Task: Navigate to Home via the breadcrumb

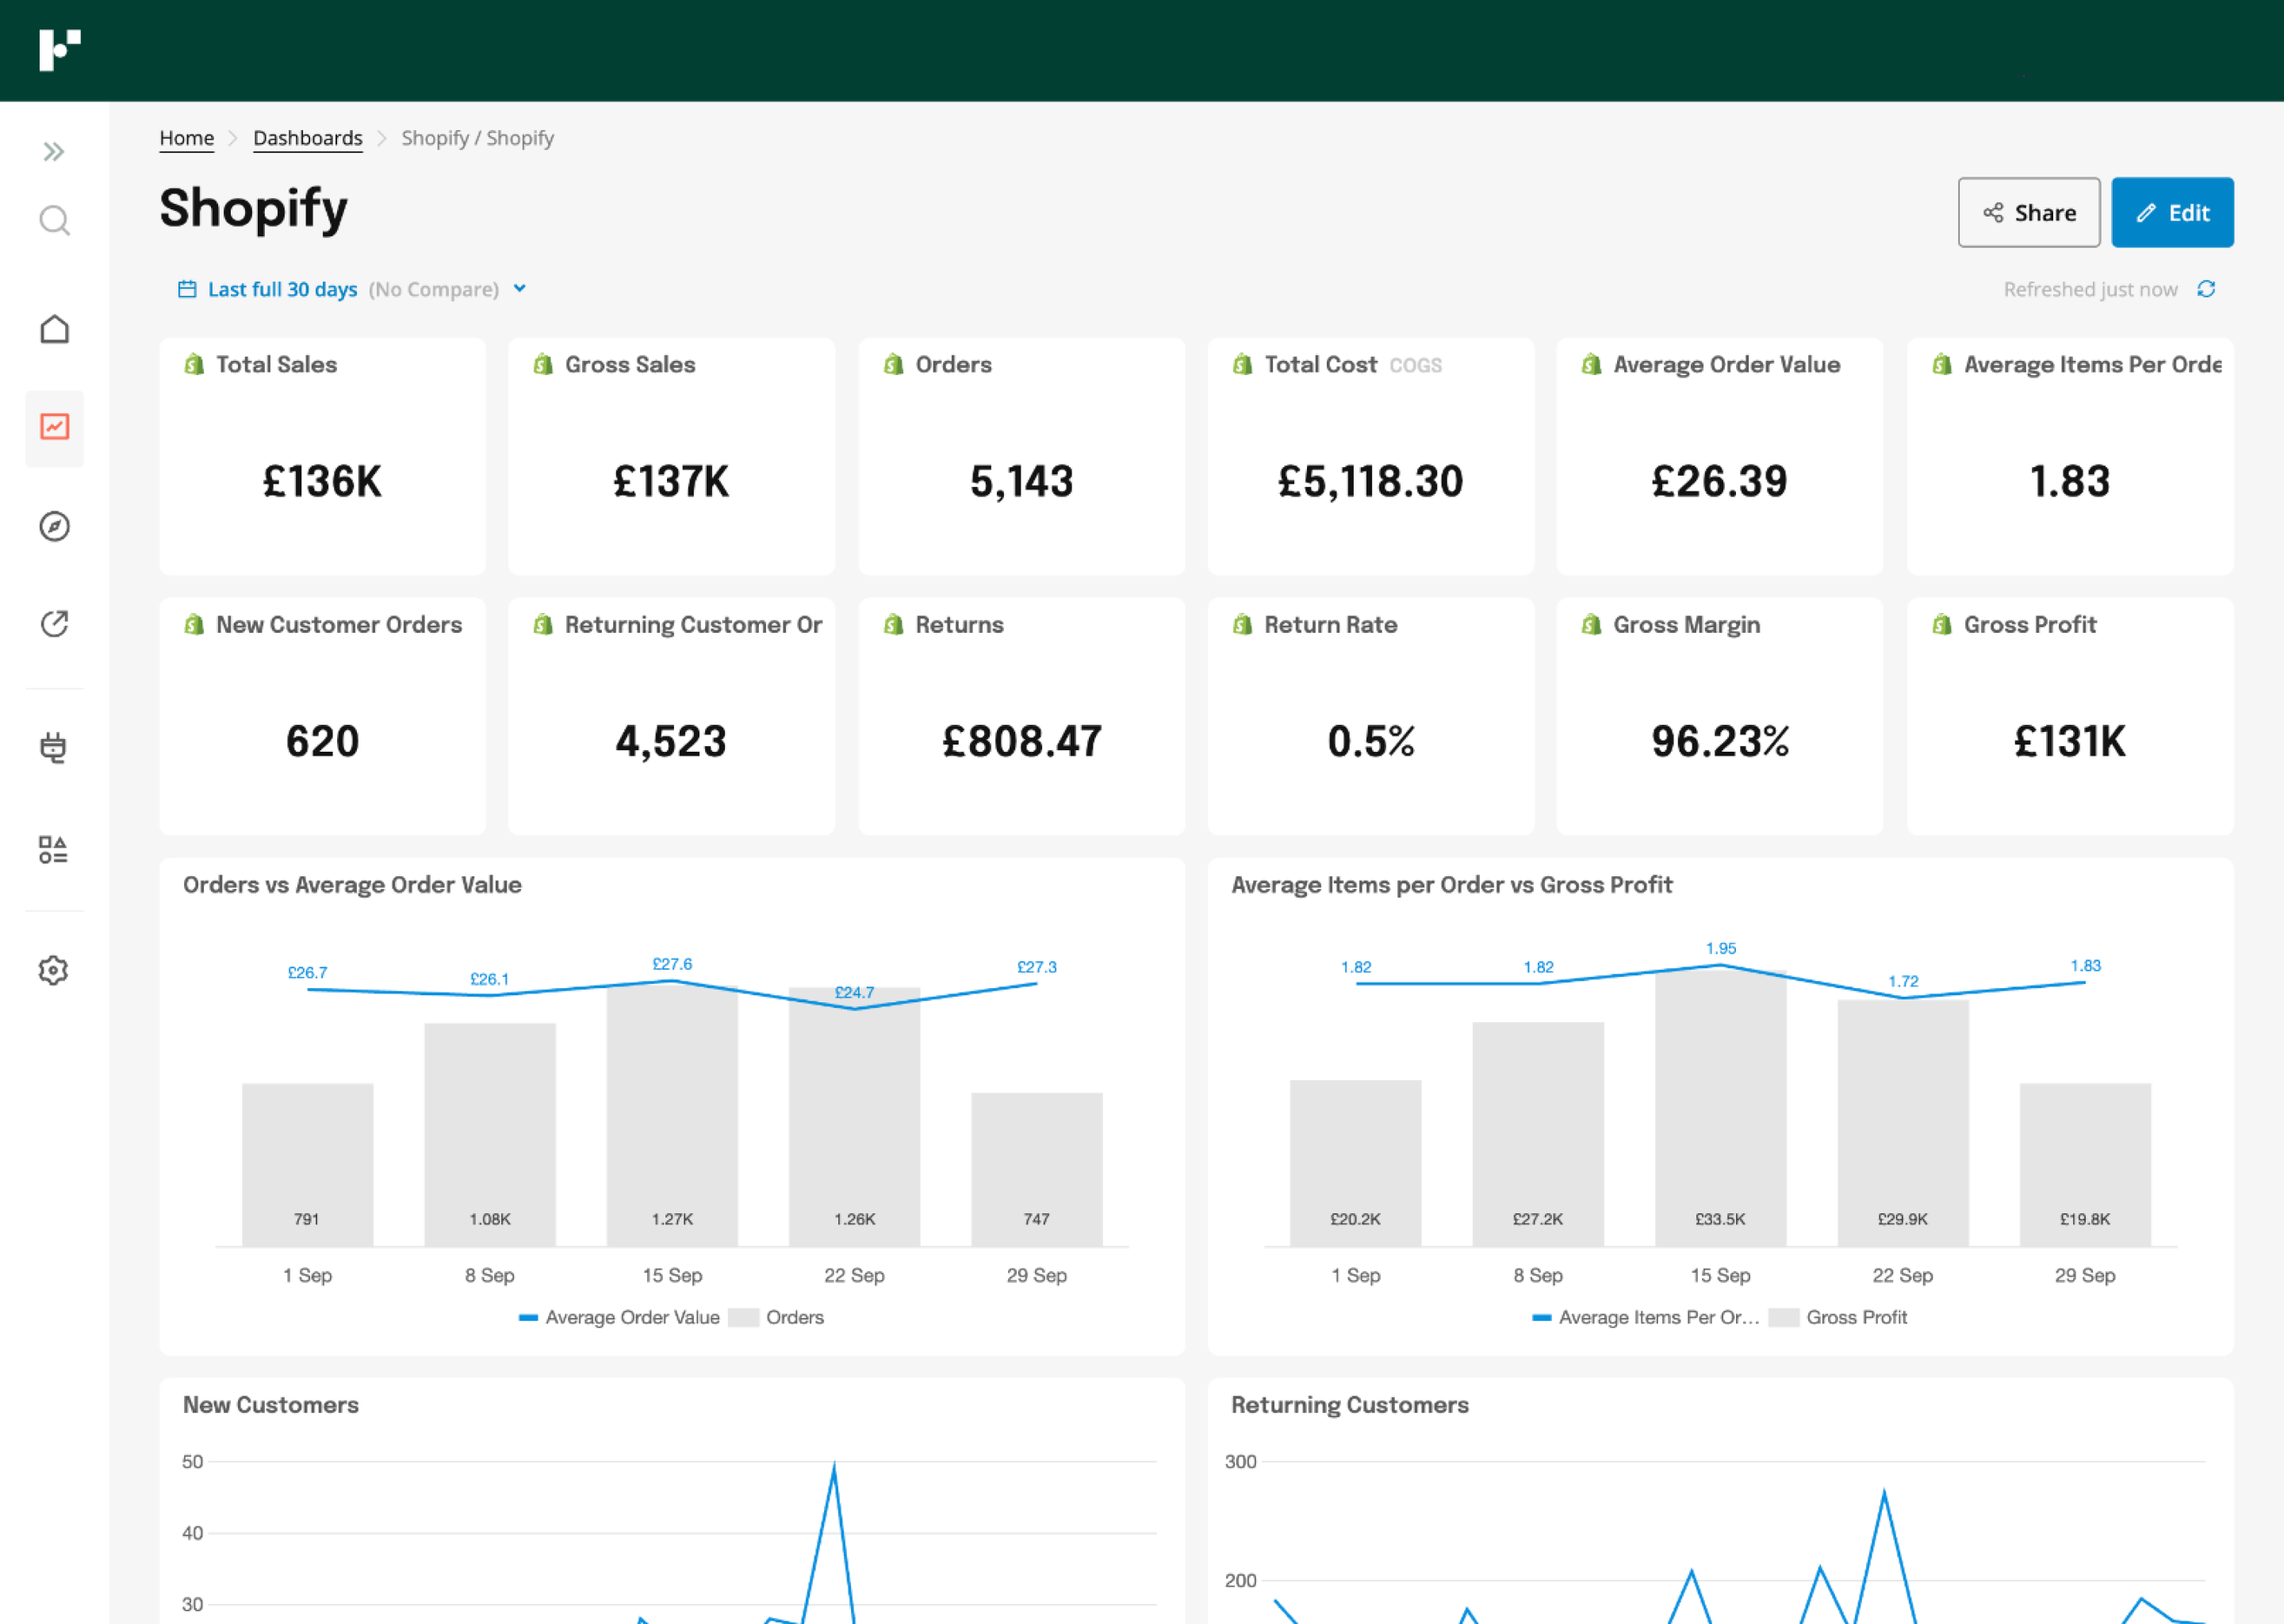Action: point(186,138)
